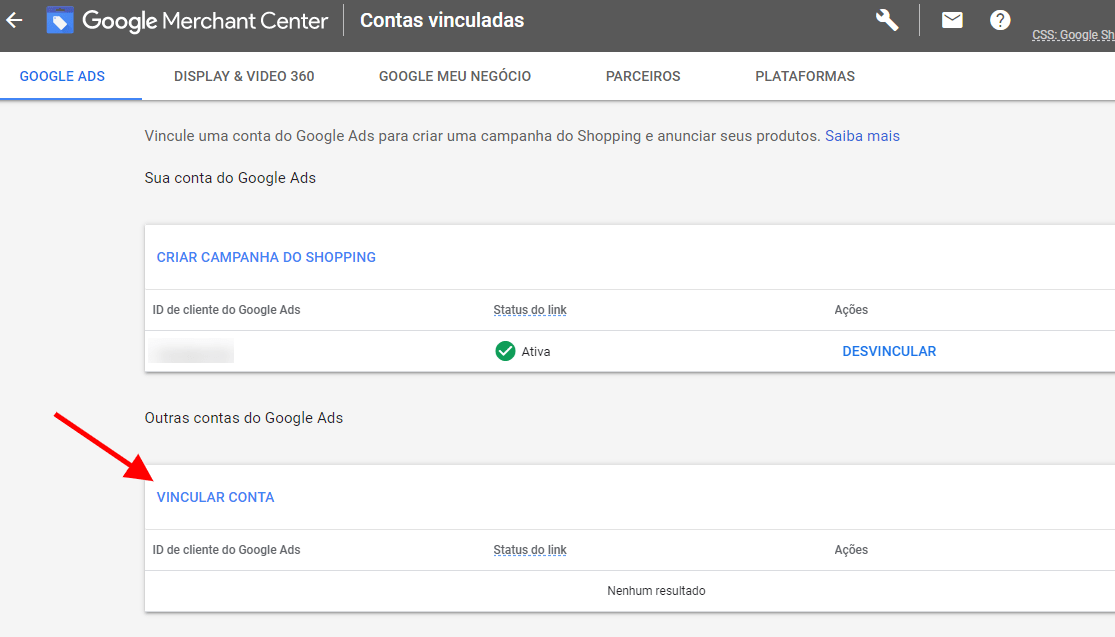The image size is (1115, 637).
Task: Click second table's Ações column header
Action: click(x=851, y=550)
